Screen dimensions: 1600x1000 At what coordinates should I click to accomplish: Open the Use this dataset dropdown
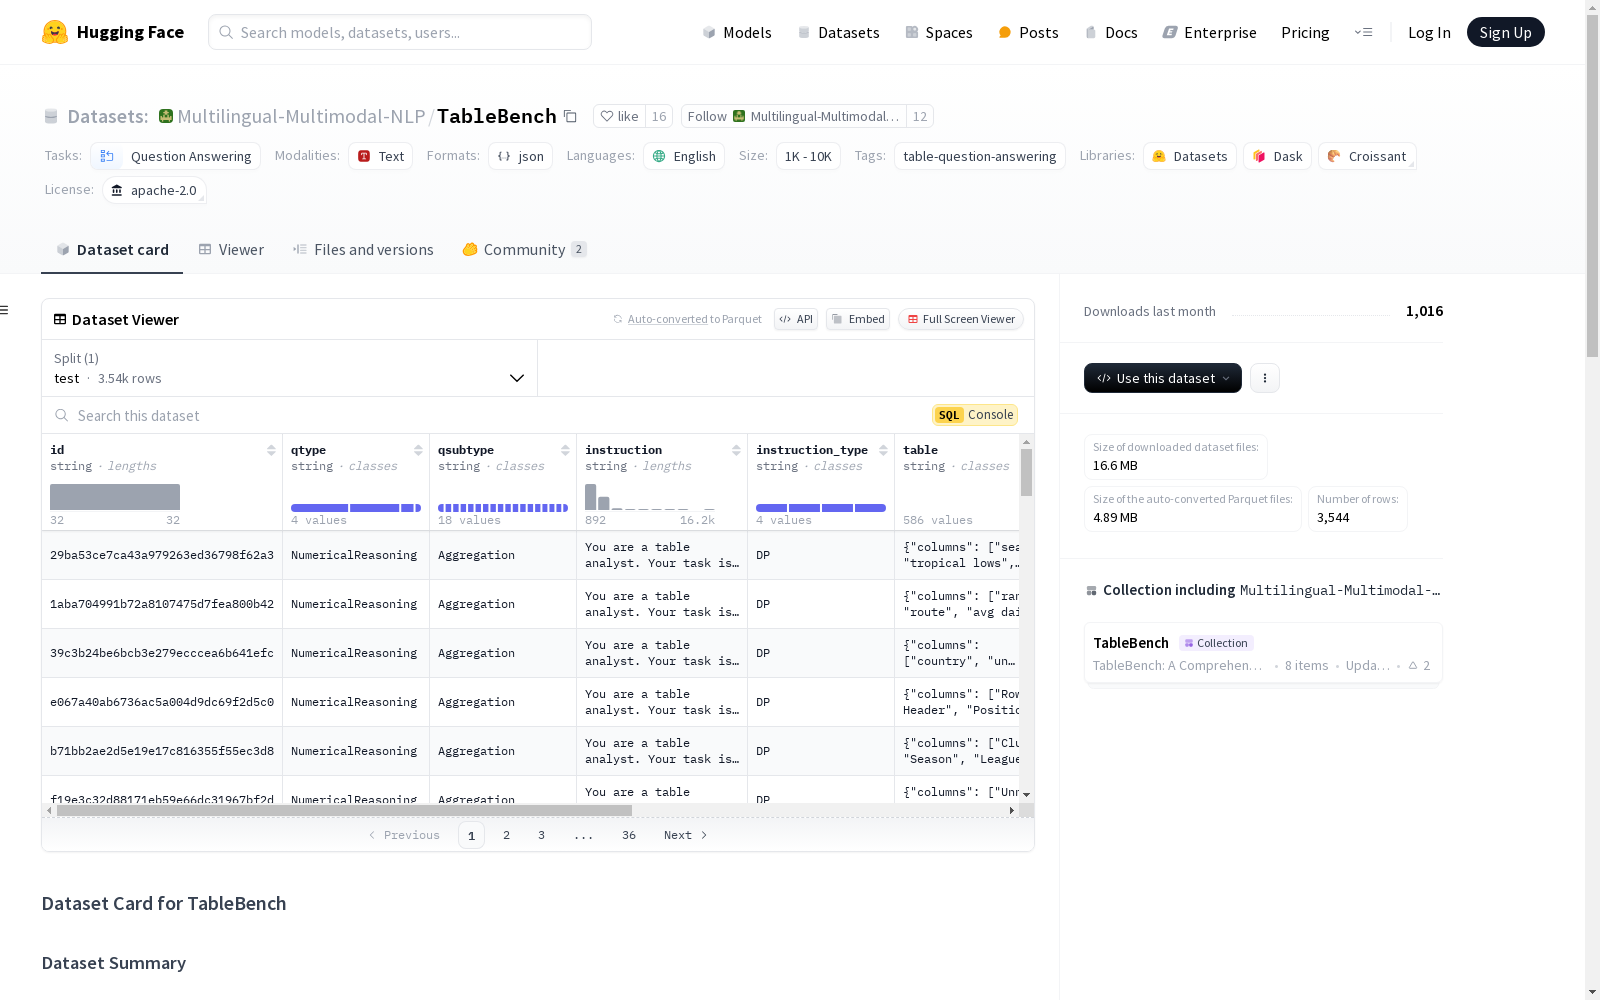click(1163, 378)
